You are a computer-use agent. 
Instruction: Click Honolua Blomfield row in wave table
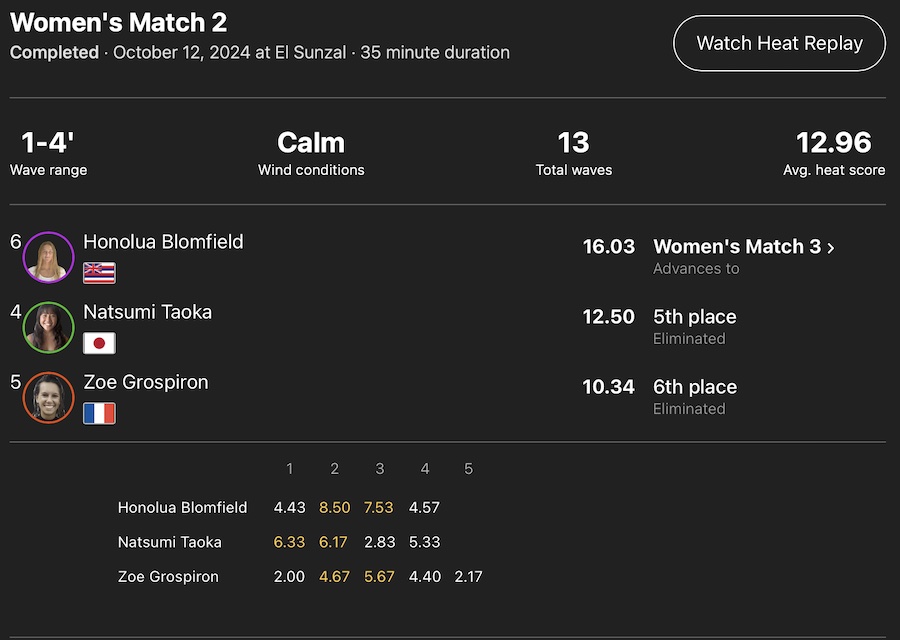pos(182,507)
